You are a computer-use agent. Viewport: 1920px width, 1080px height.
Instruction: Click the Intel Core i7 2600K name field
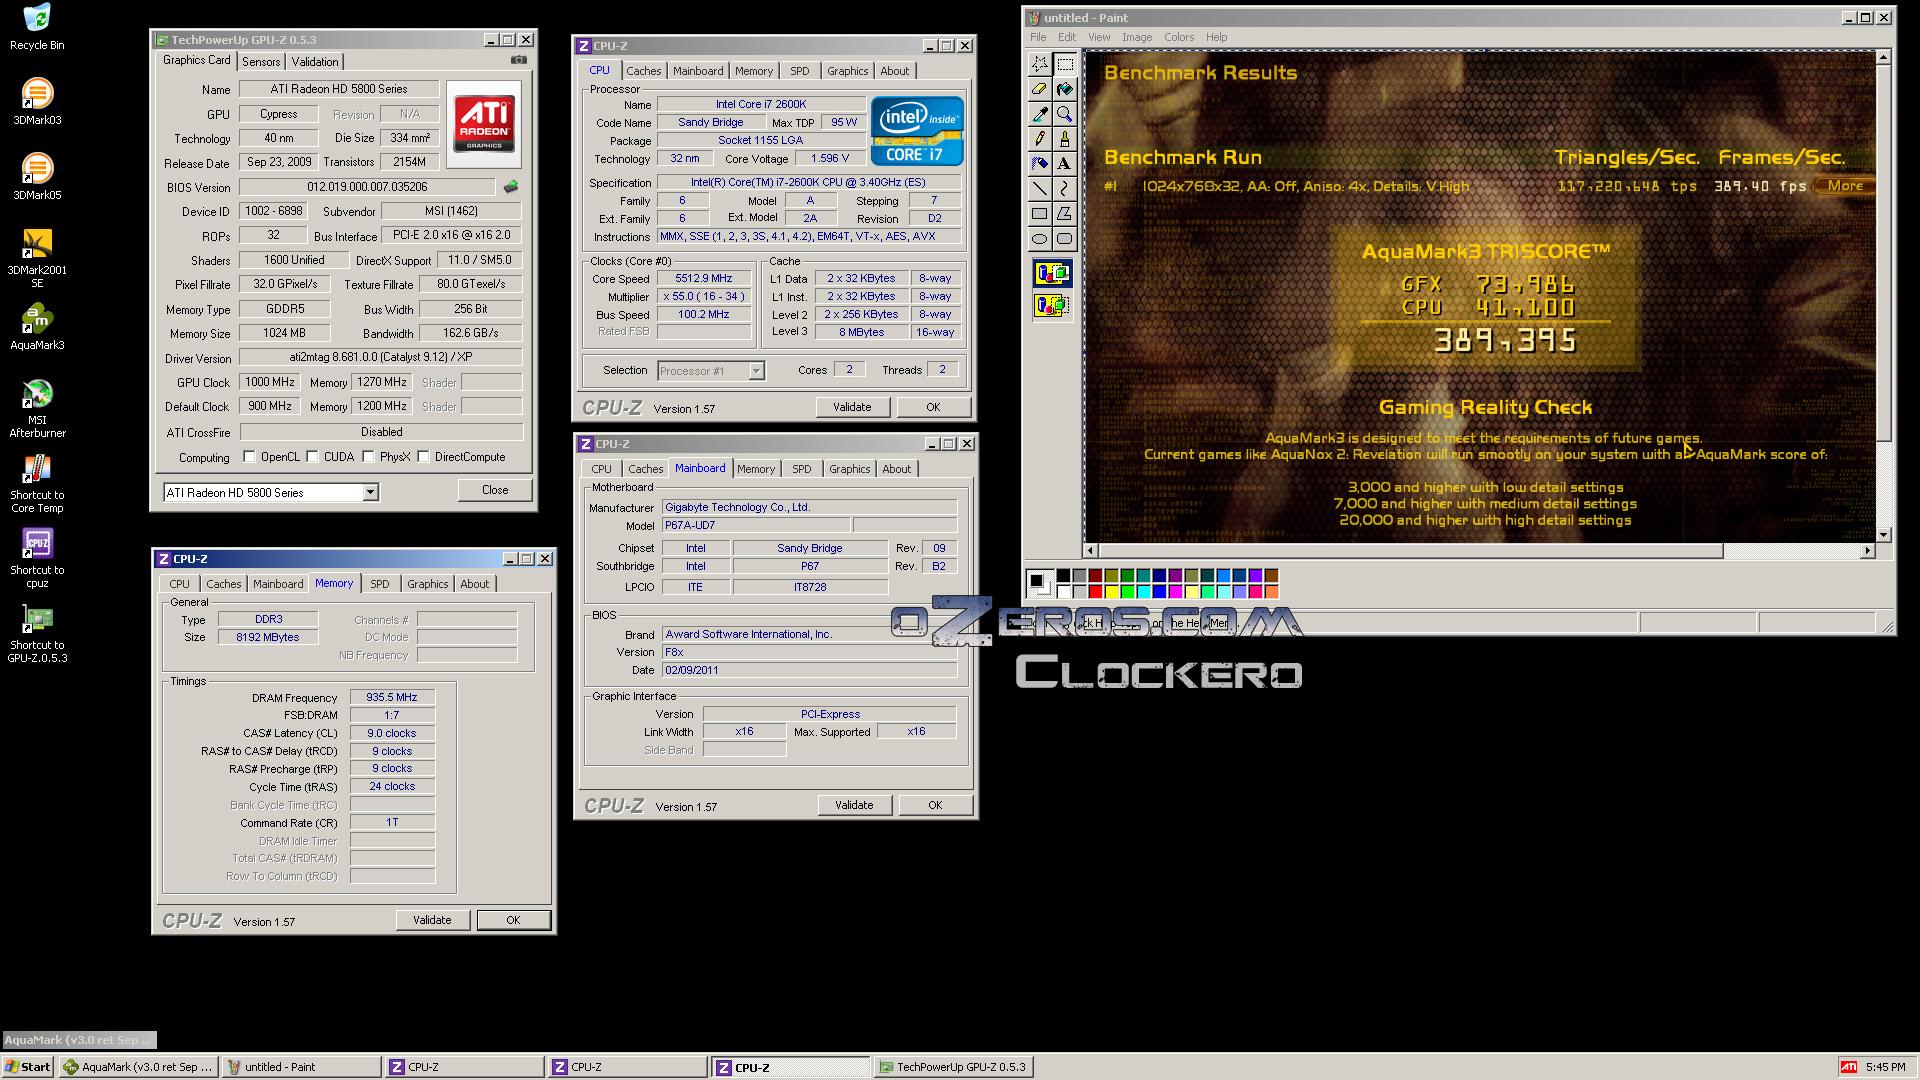click(760, 104)
